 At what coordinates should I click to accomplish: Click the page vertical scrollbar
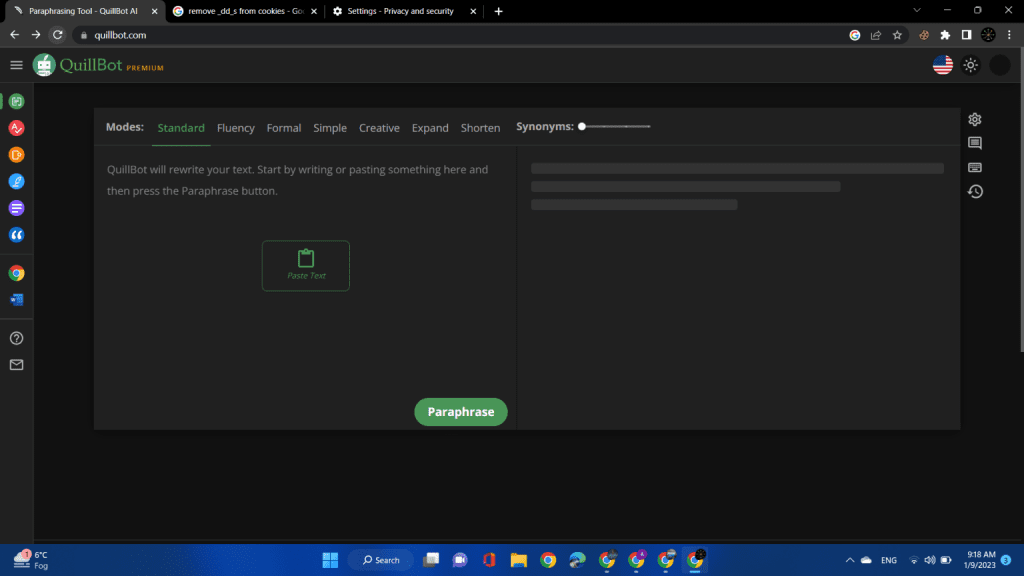(x=1020, y=202)
